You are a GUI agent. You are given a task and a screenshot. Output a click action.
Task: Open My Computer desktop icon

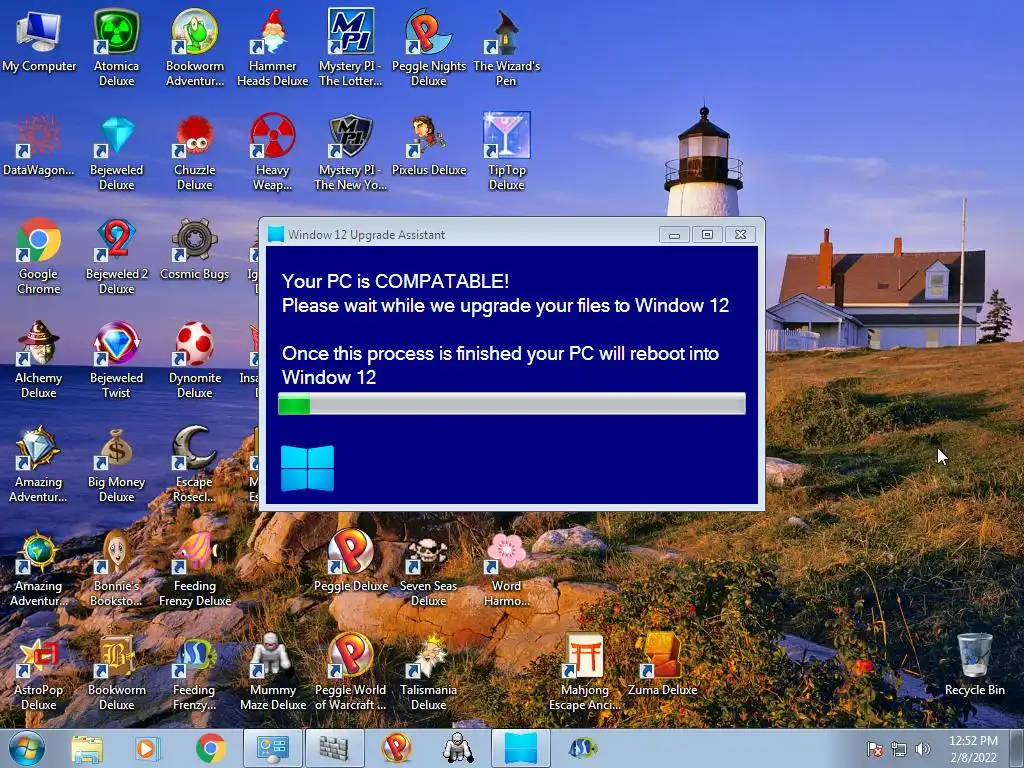(39, 42)
